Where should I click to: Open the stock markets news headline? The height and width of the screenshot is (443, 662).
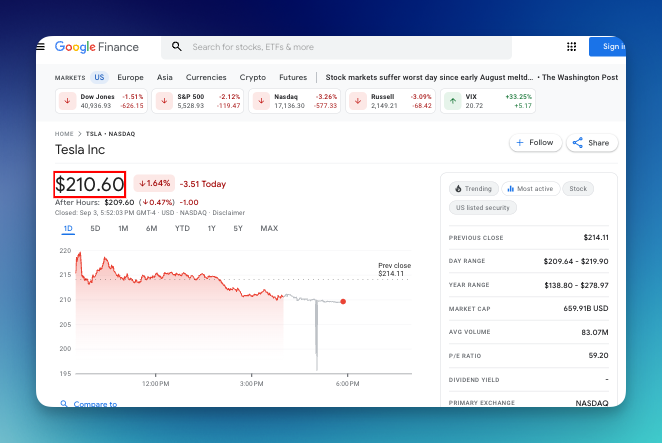429,77
